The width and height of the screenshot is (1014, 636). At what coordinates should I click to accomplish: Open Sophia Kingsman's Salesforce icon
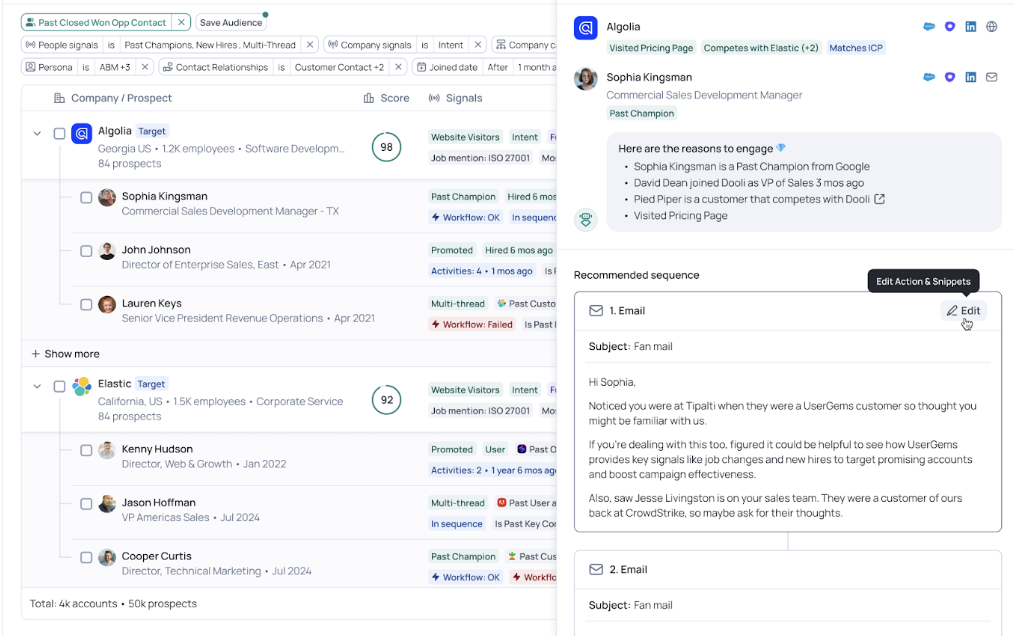pyautogui.click(x=929, y=77)
